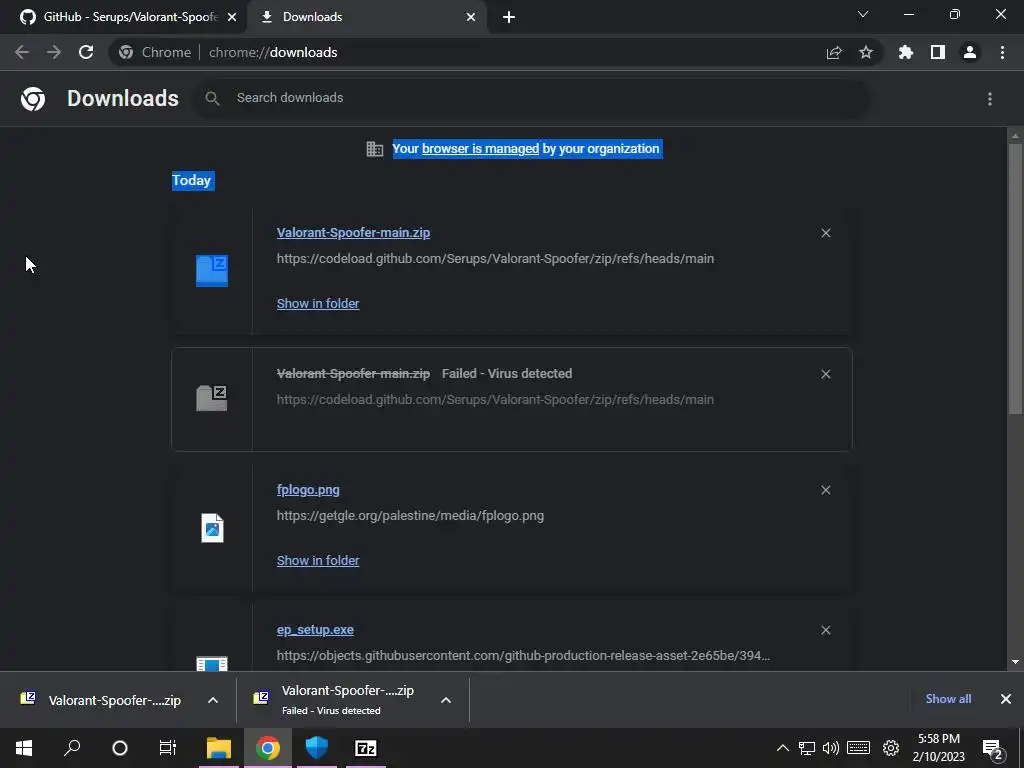Open 7-Zip from the taskbar
The image size is (1024, 768).
click(x=366, y=748)
